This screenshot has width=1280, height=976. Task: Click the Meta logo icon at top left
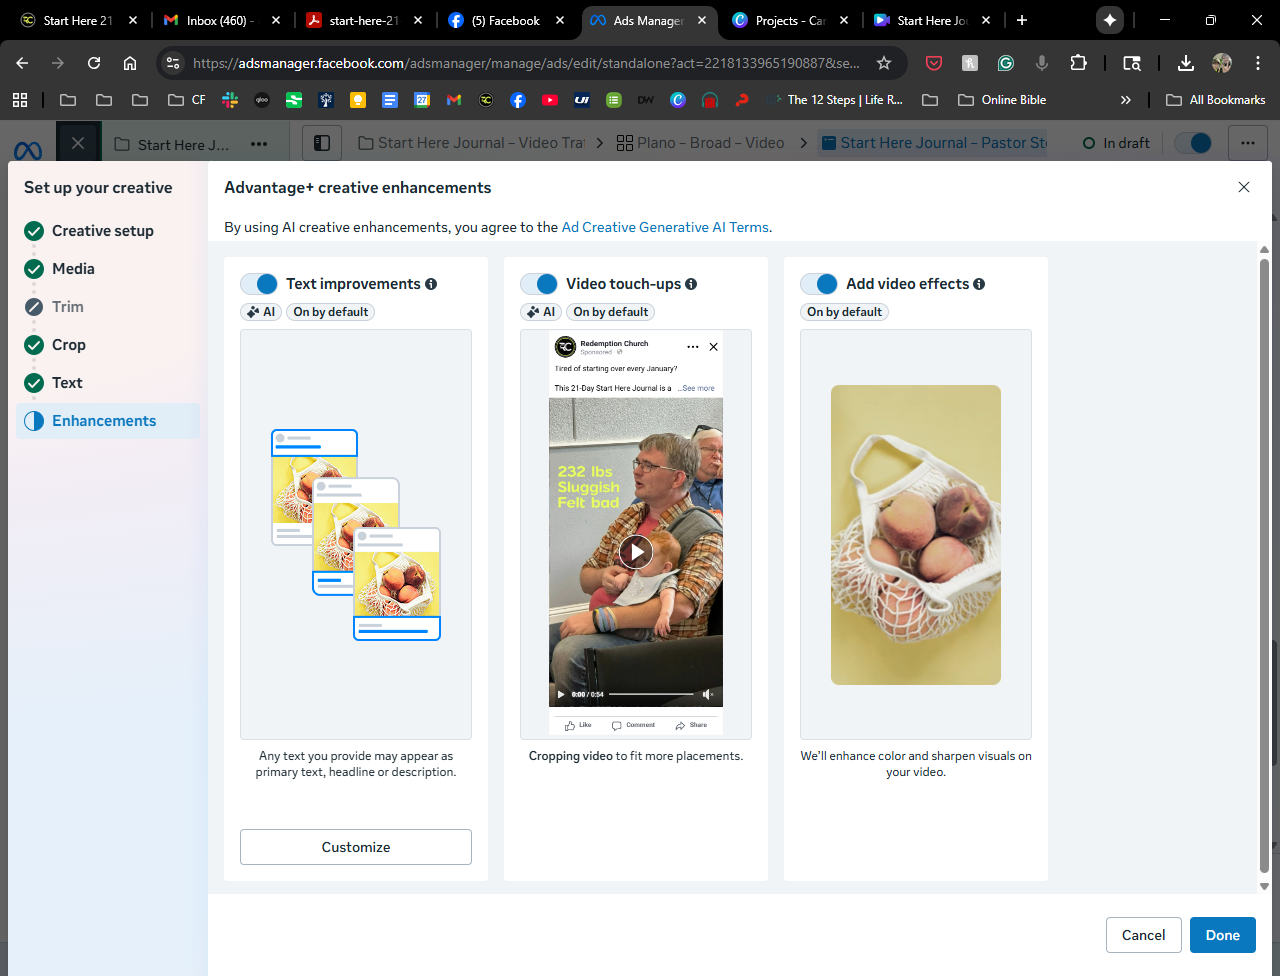(x=28, y=150)
